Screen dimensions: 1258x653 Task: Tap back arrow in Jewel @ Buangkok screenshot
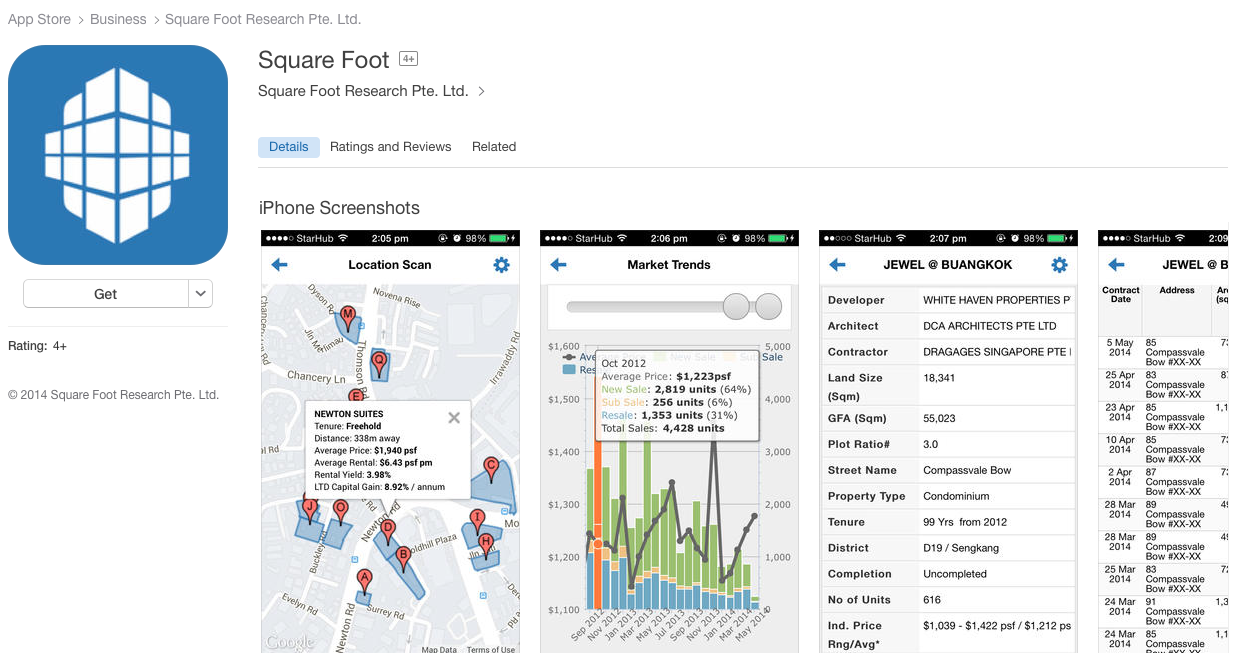(837, 265)
